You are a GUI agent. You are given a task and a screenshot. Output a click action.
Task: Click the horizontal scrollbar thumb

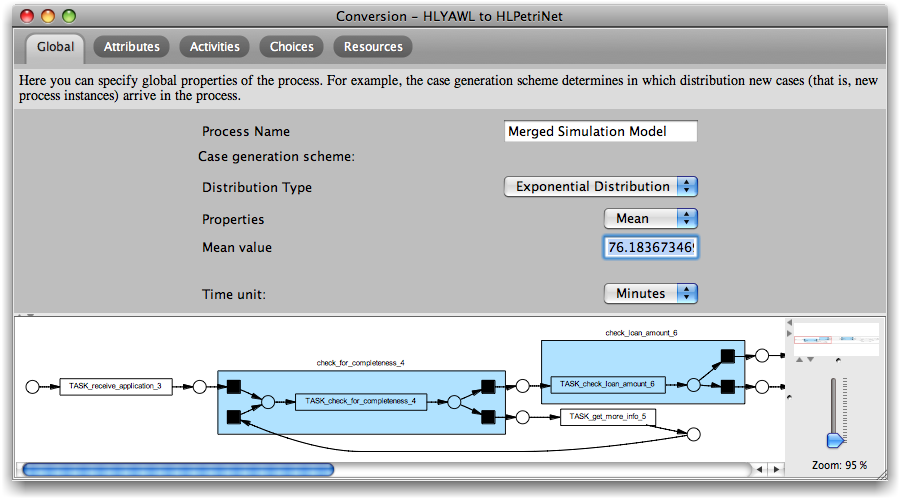[x=178, y=469]
